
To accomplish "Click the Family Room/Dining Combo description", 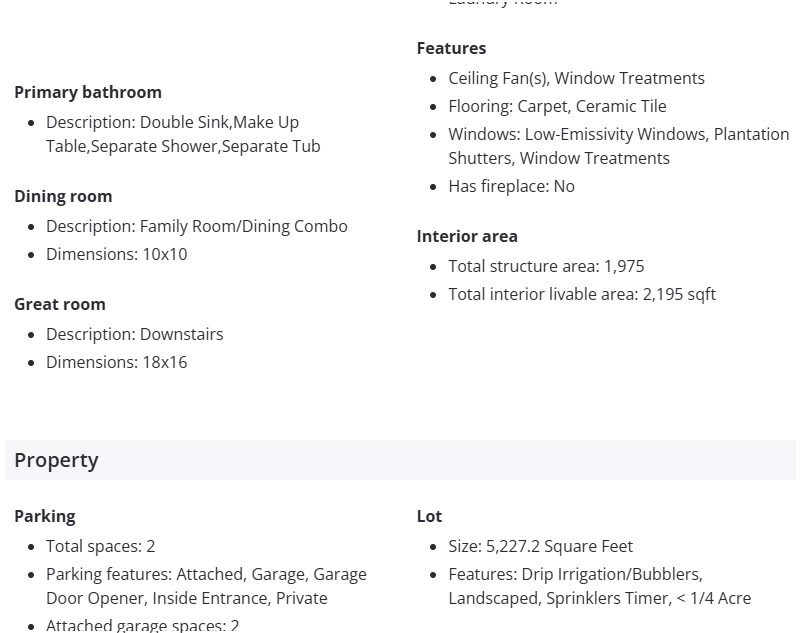I will (x=197, y=226).
